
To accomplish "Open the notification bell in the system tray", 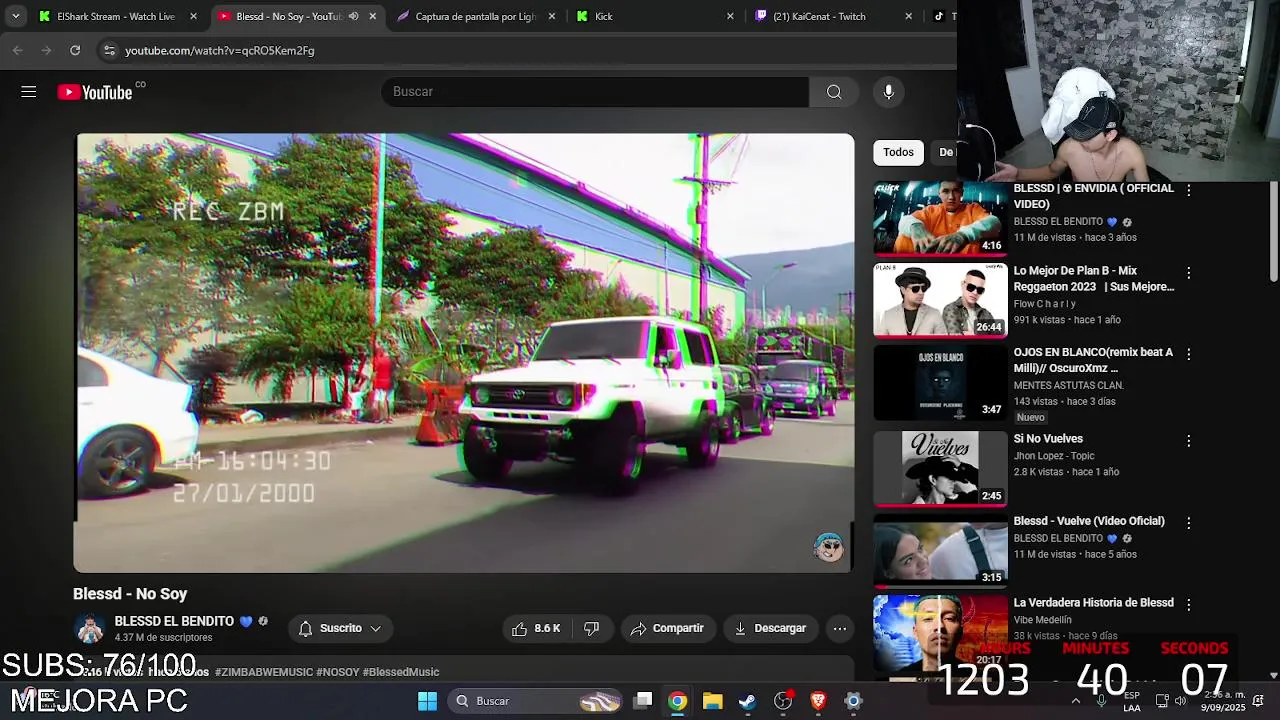I will (1258, 701).
